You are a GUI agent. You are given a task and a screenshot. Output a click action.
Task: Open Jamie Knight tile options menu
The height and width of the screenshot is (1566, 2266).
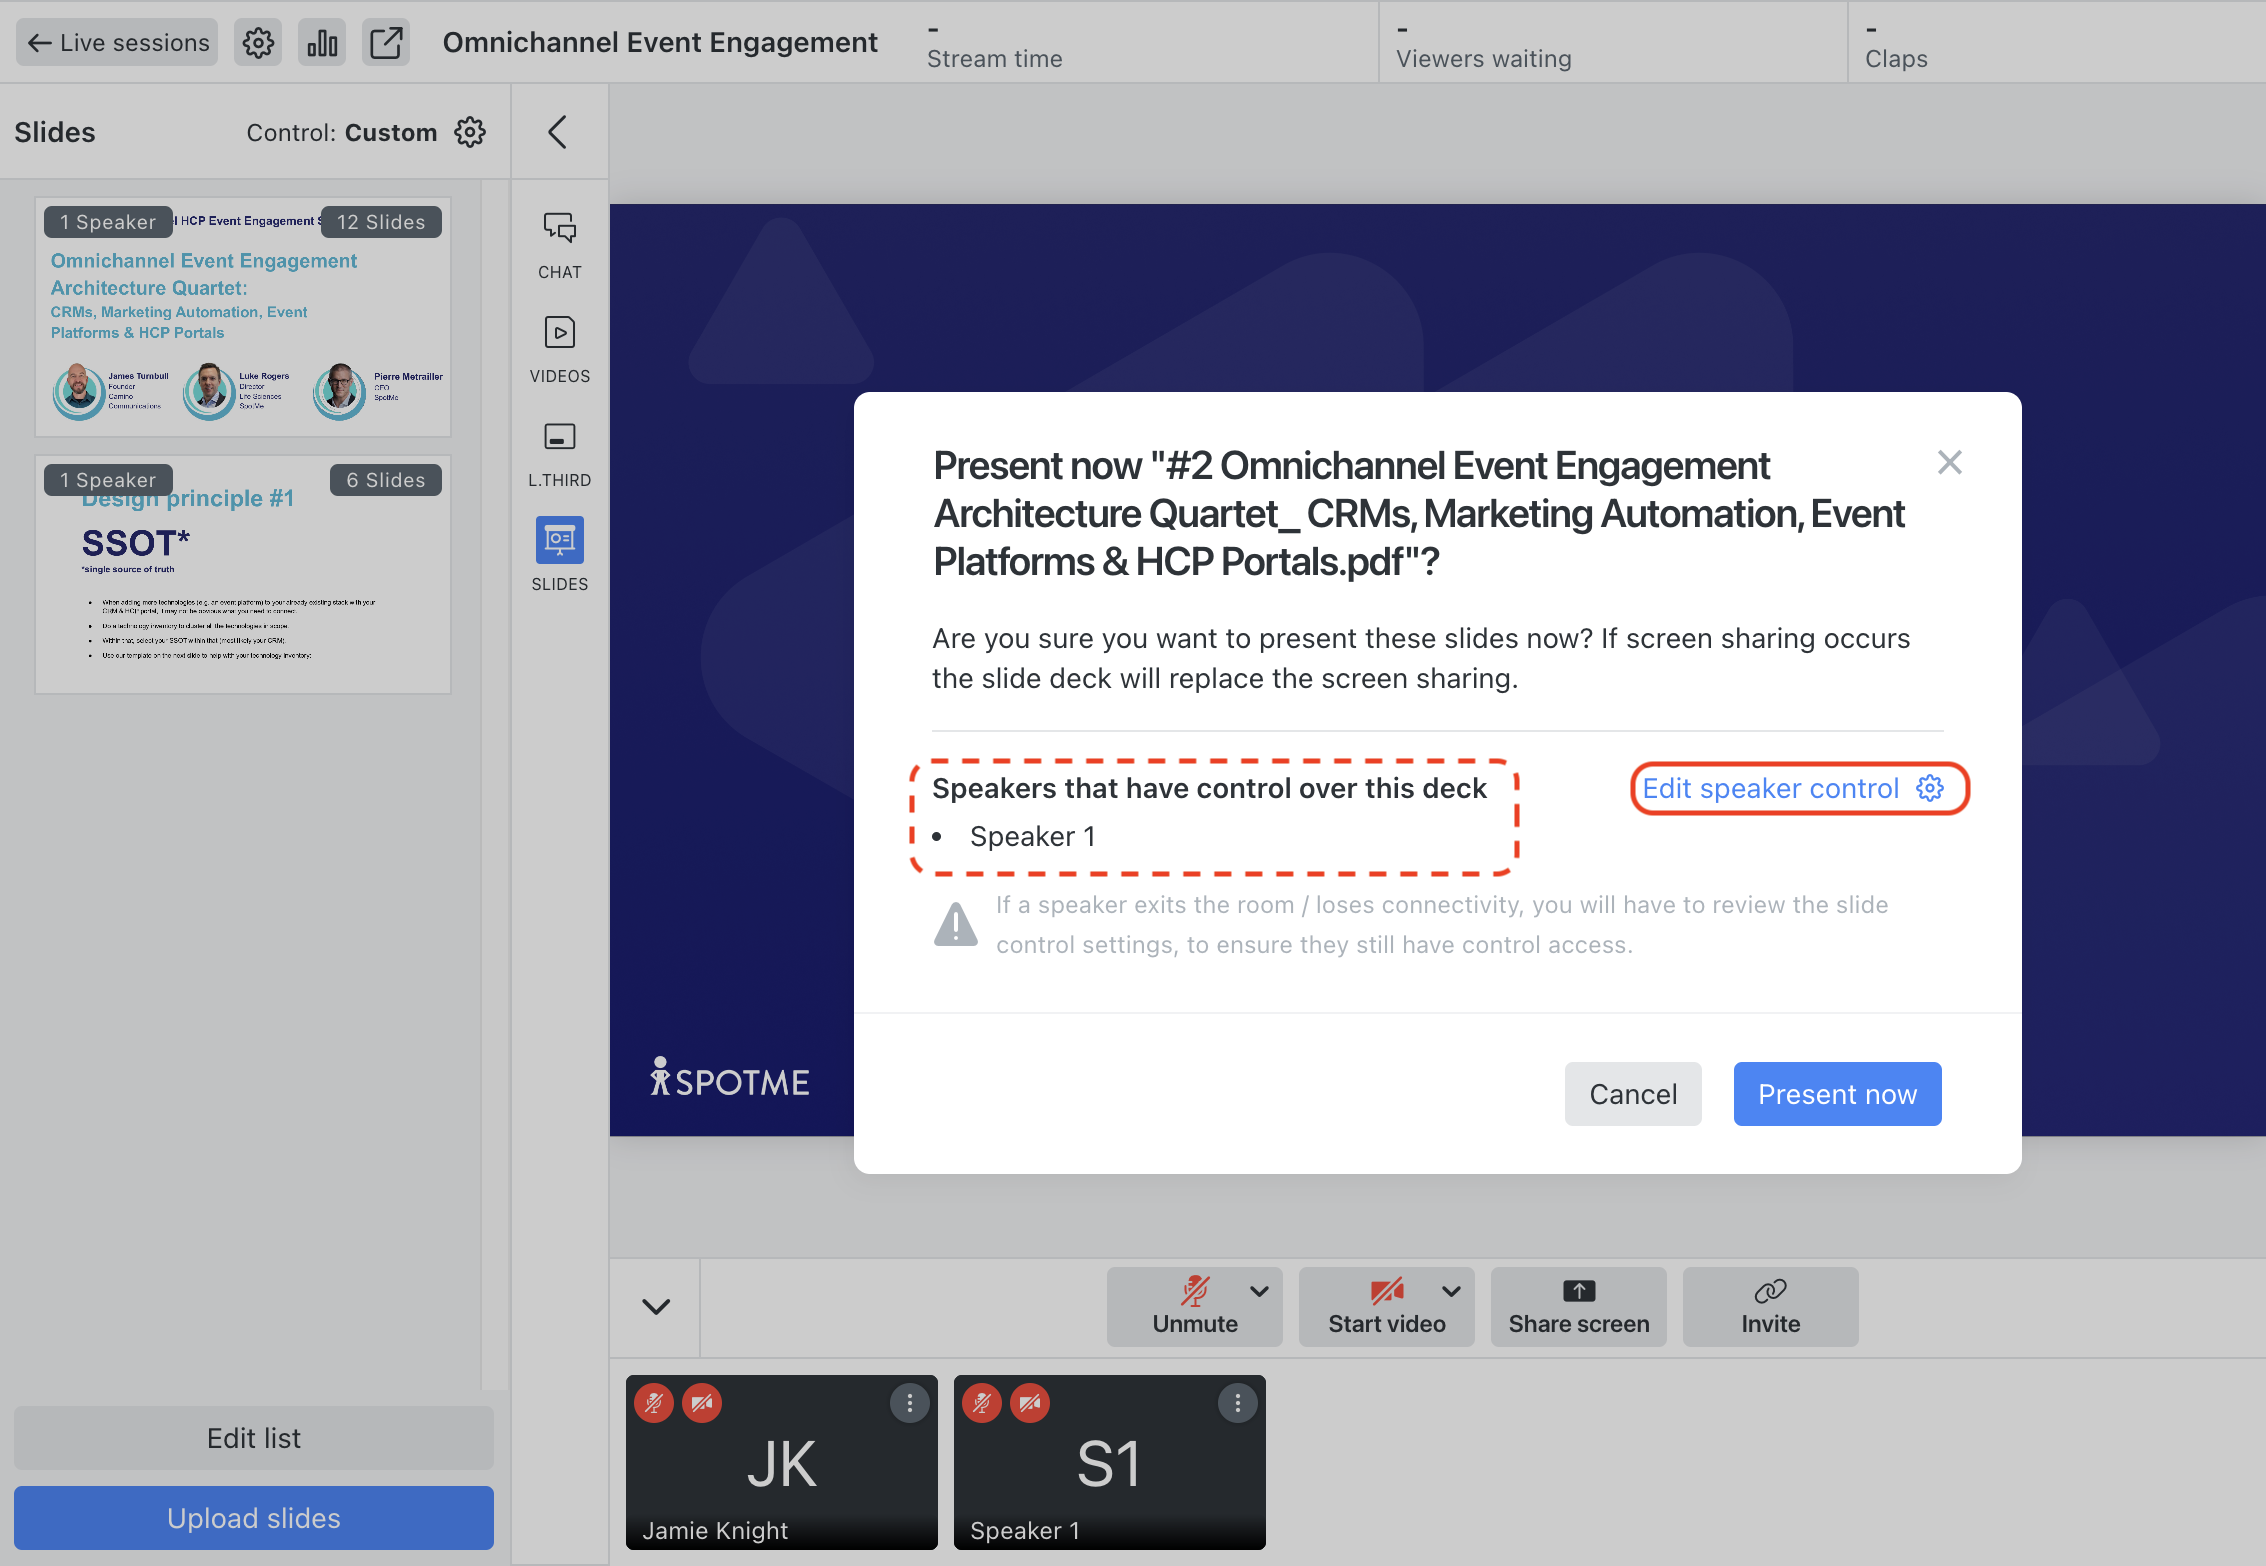(909, 1403)
